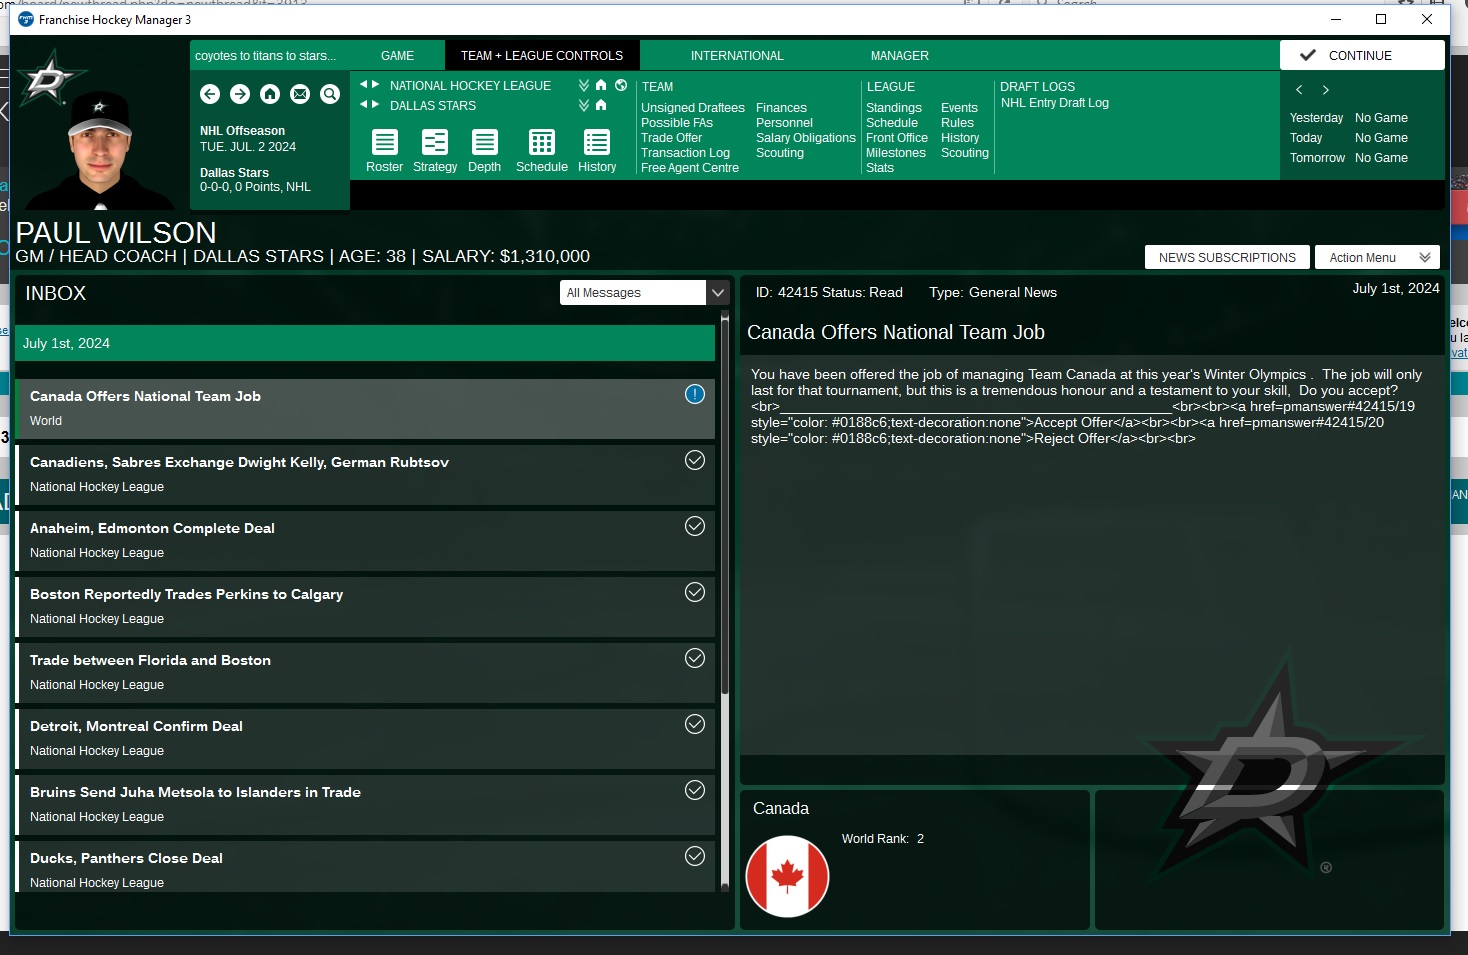1468x955 pixels.
Task: Toggle read checkmark on Ducks, Panthers Close Deal
Action: (x=695, y=856)
